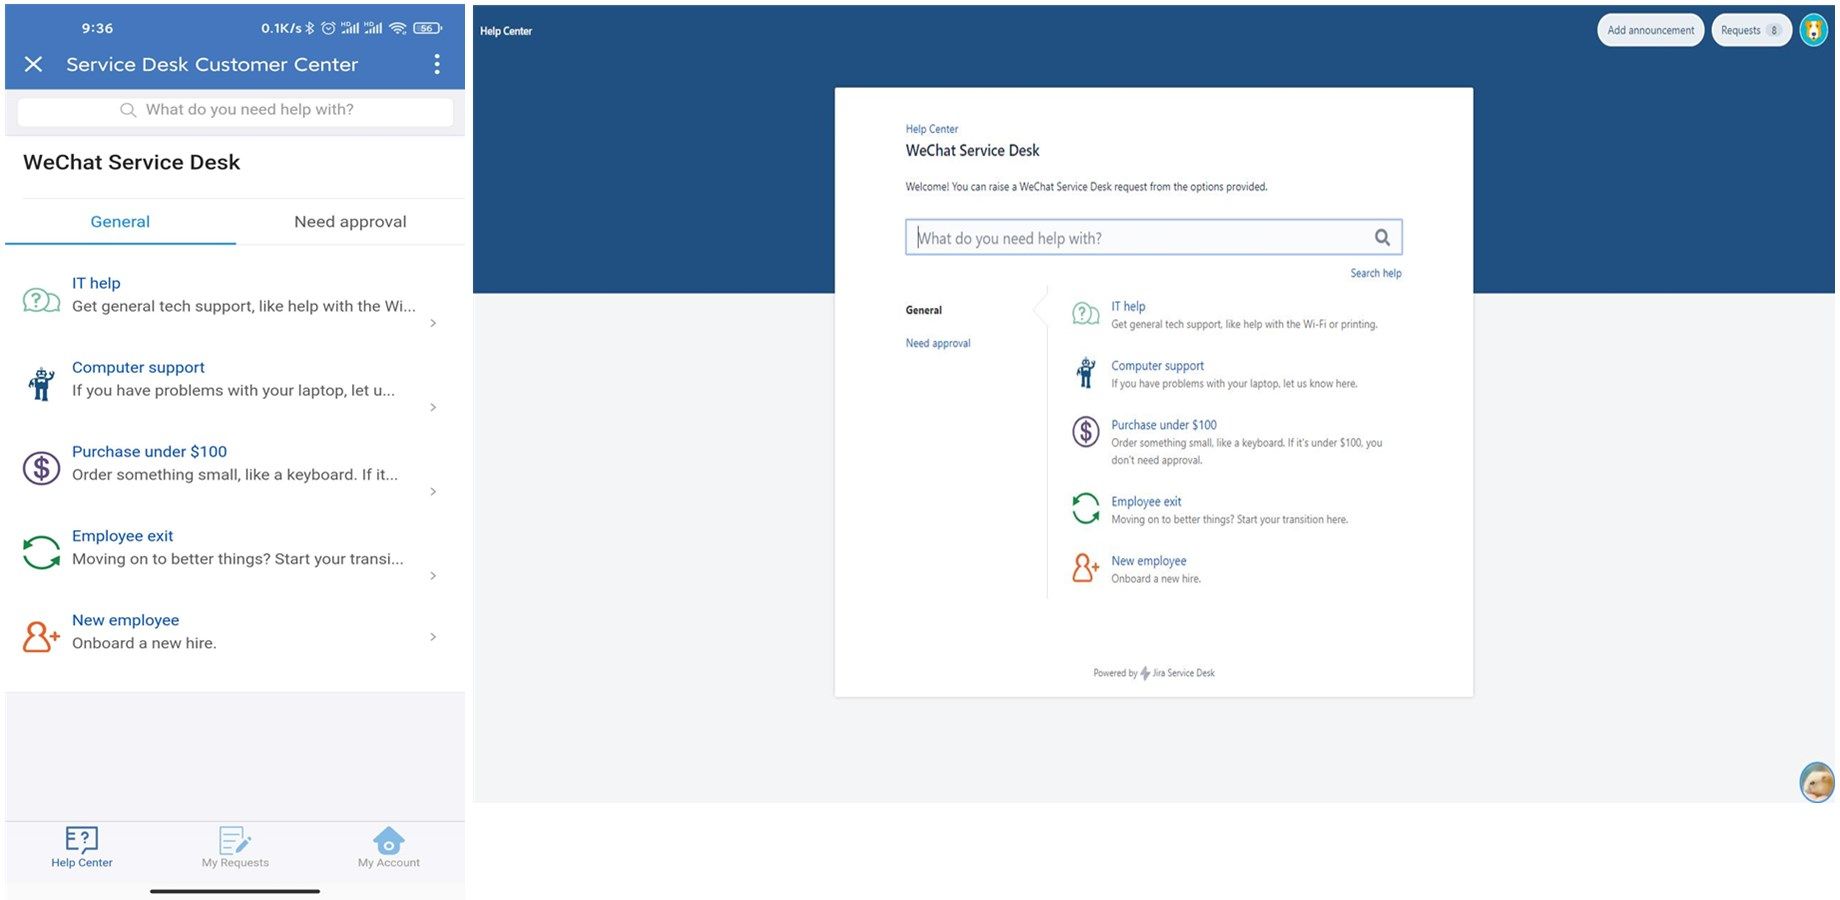Click the Add announcement button
1840x900 pixels.
[1650, 30]
